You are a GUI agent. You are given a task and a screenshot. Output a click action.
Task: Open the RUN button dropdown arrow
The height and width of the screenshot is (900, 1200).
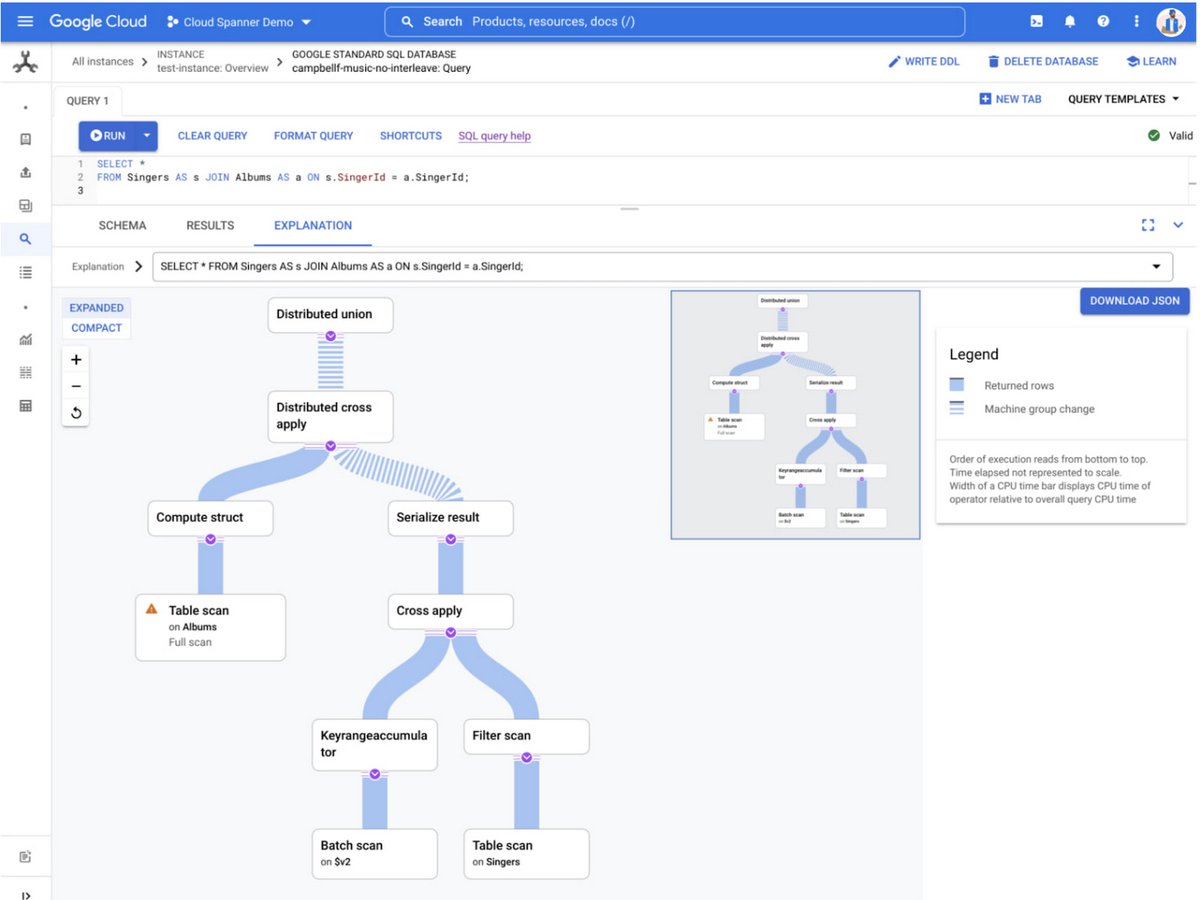146,135
